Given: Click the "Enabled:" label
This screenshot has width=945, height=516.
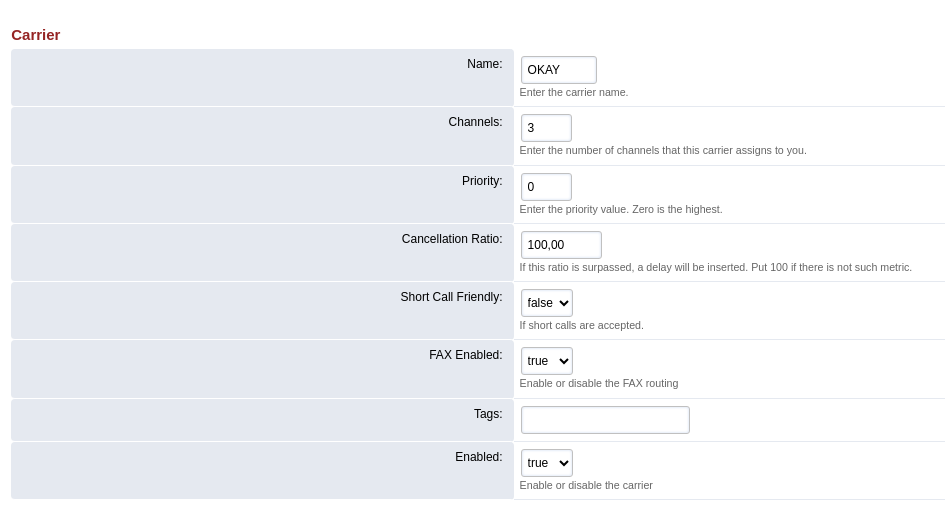Looking at the screenshot, I should click(479, 457).
